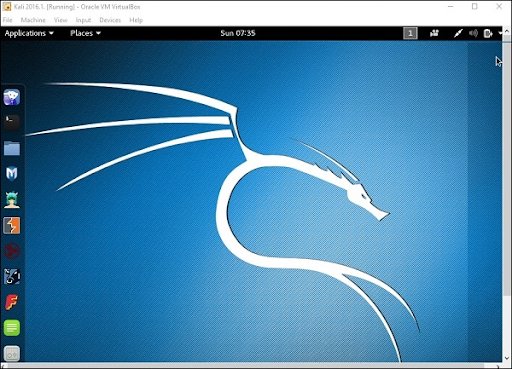Screen dimensions: 512x369
Task: Click the power status icon in top bar
Action: tap(488, 33)
